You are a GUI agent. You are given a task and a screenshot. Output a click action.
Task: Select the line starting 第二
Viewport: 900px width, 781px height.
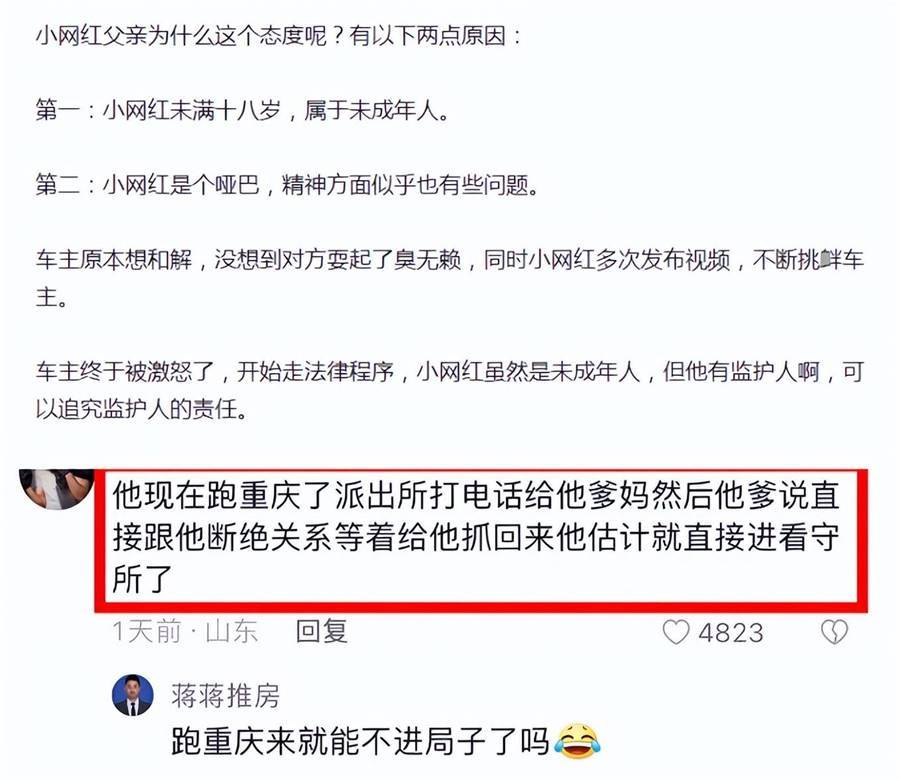(x=287, y=184)
